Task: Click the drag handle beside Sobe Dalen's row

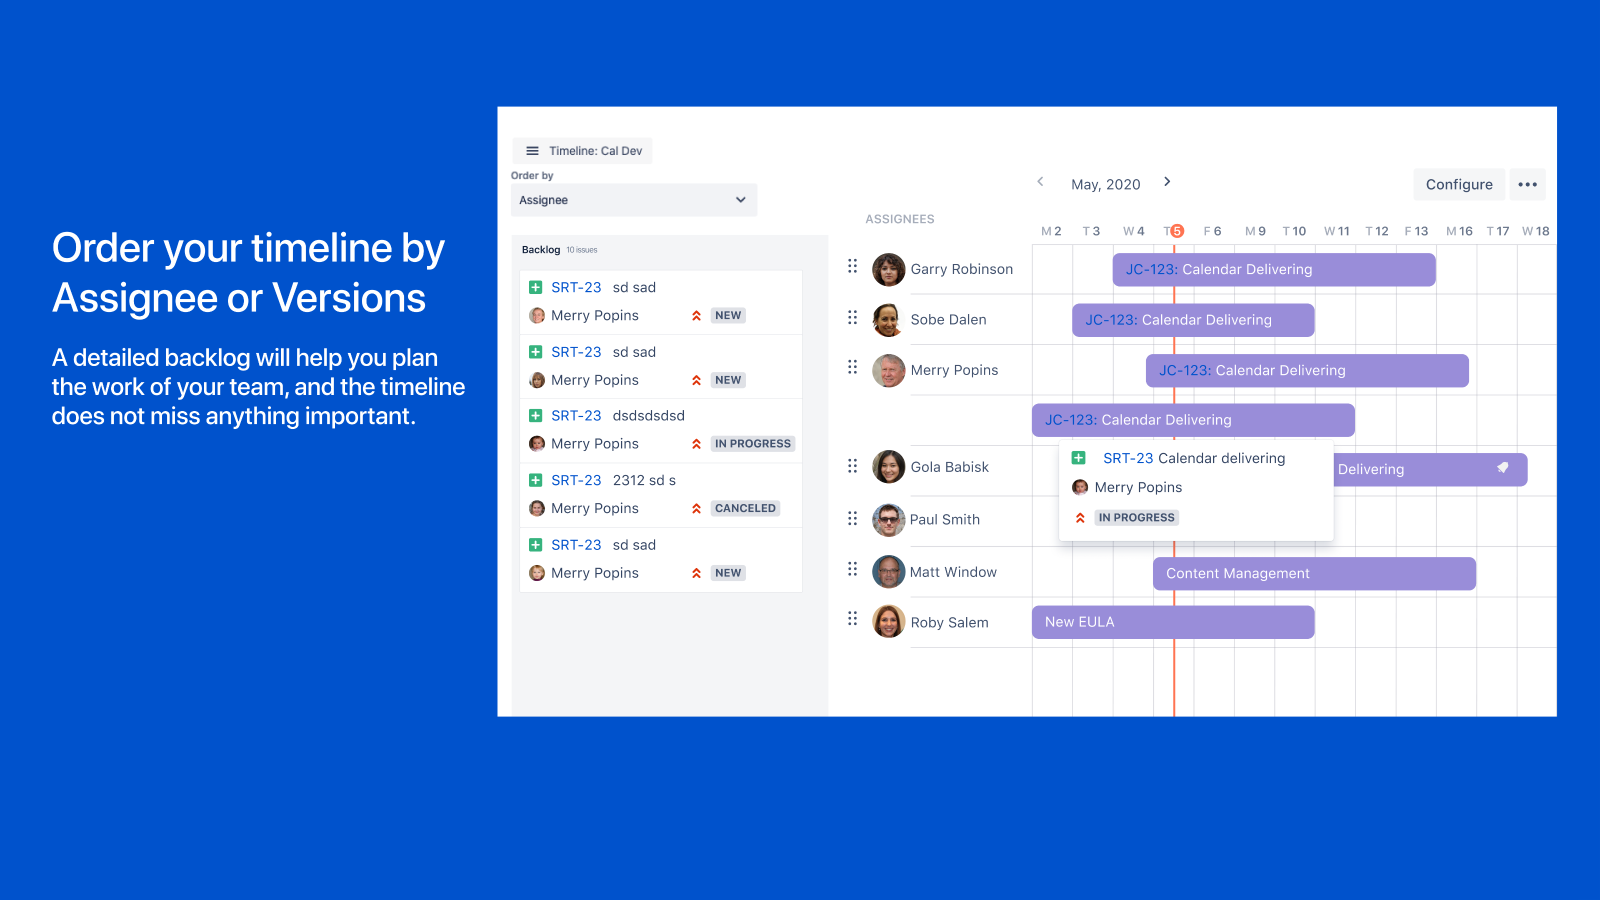Action: [x=852, y=318]
